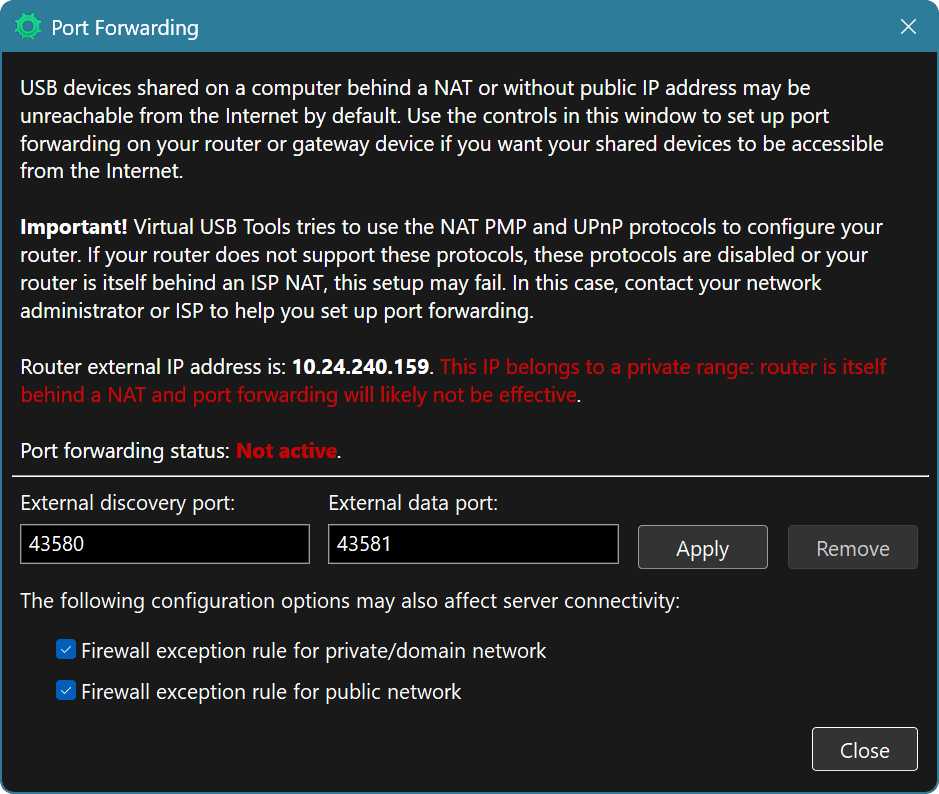Disable the firewall exception for private/domain network

pos(65,649)
